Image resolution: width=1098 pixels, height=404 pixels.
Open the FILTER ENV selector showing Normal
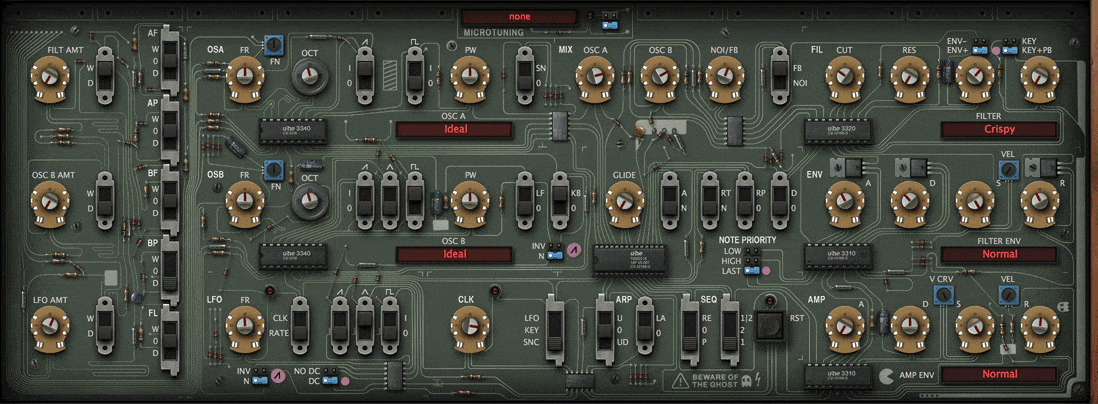[x=998, y=254]
